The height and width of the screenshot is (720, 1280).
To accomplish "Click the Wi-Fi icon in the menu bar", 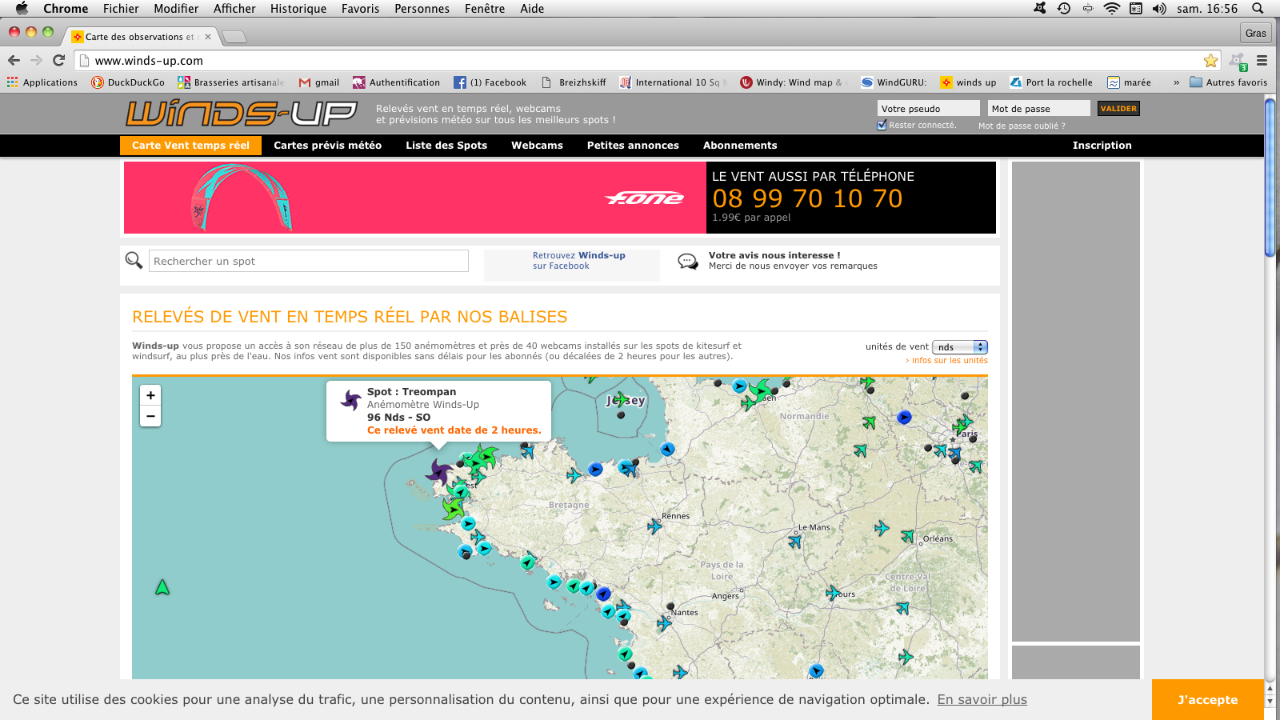I will click(1112, 8).
